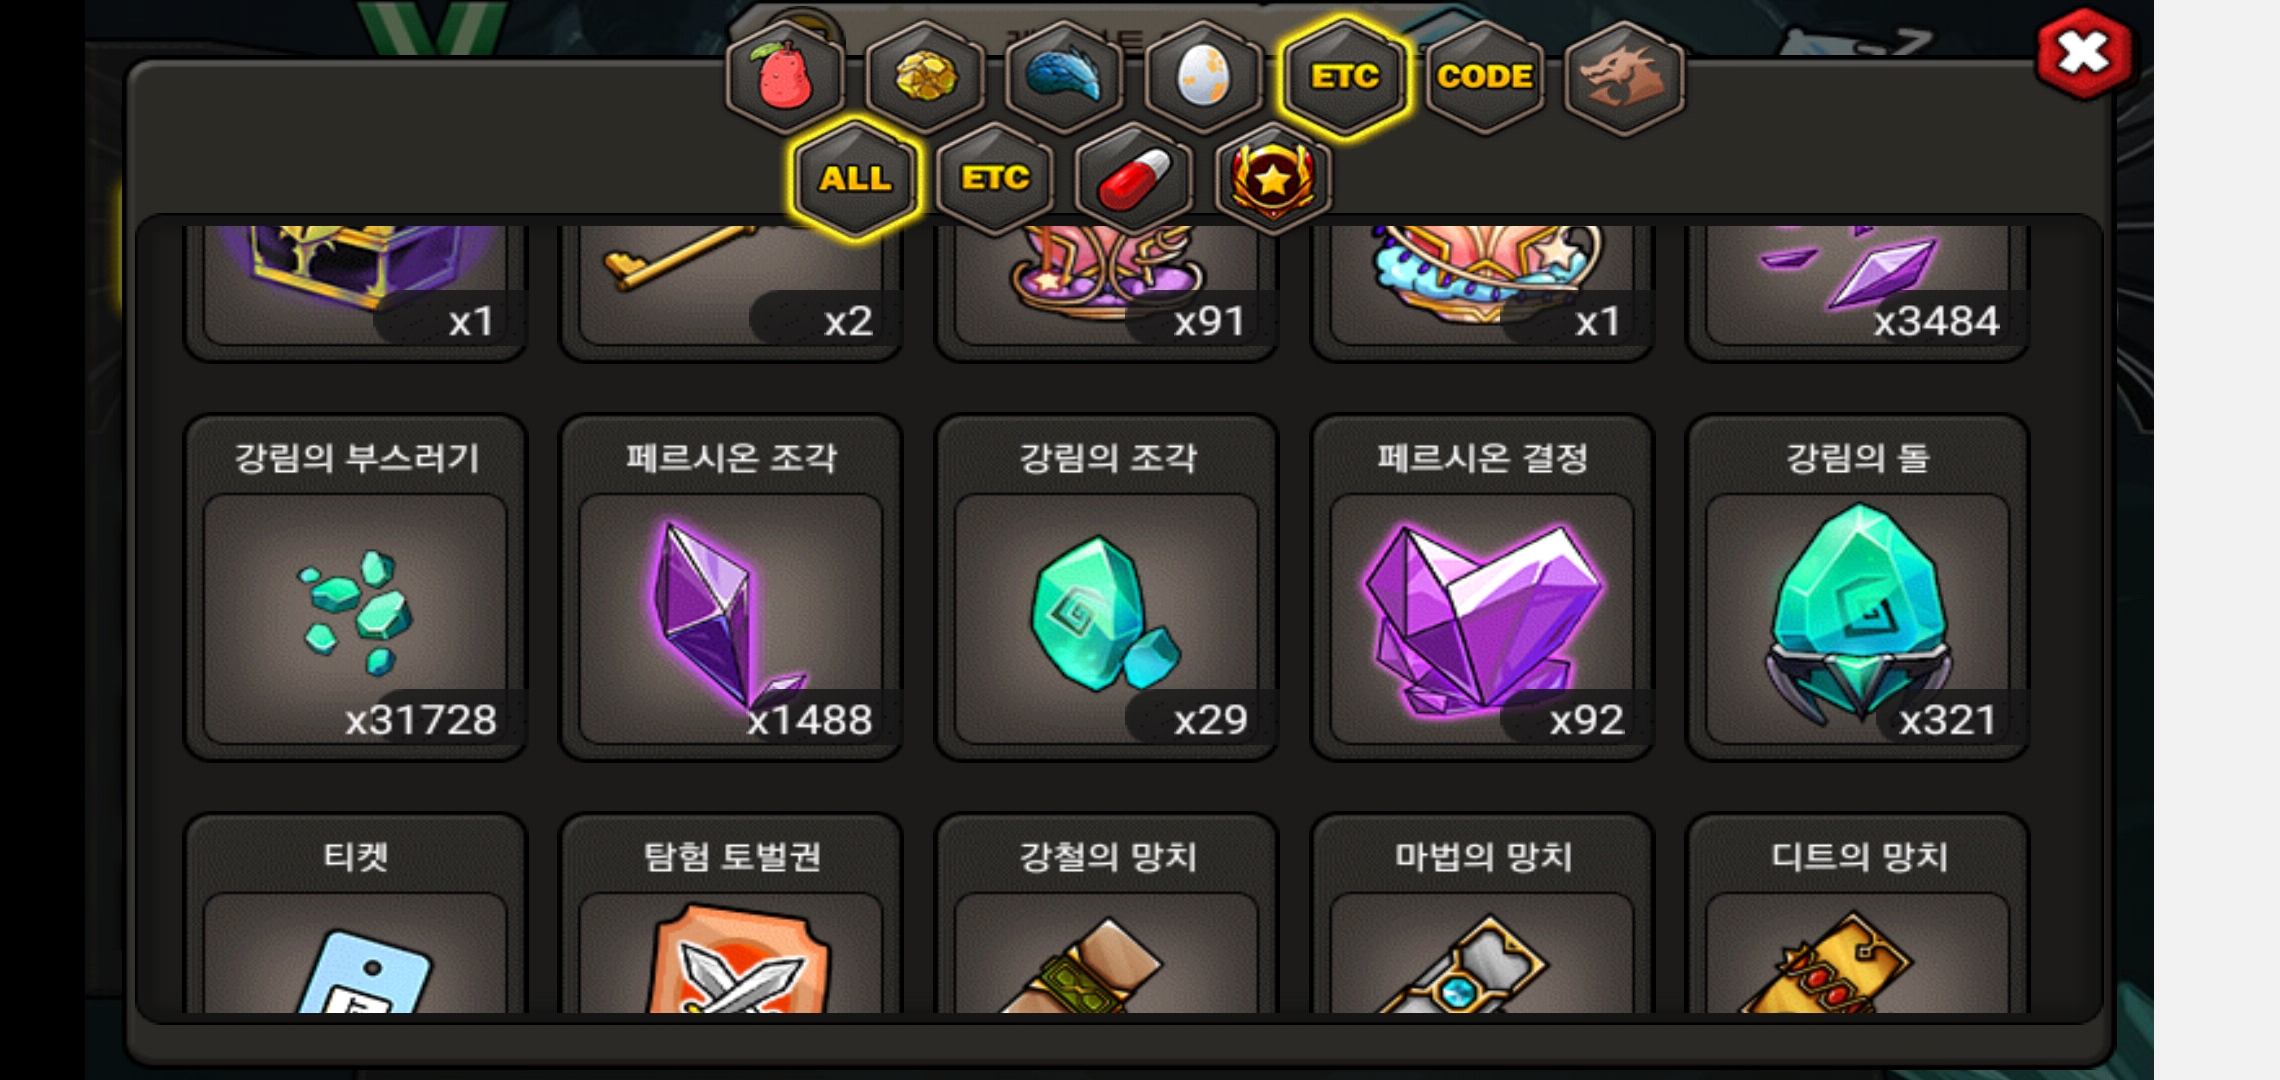Open the red fruit food category

(785, 77)
